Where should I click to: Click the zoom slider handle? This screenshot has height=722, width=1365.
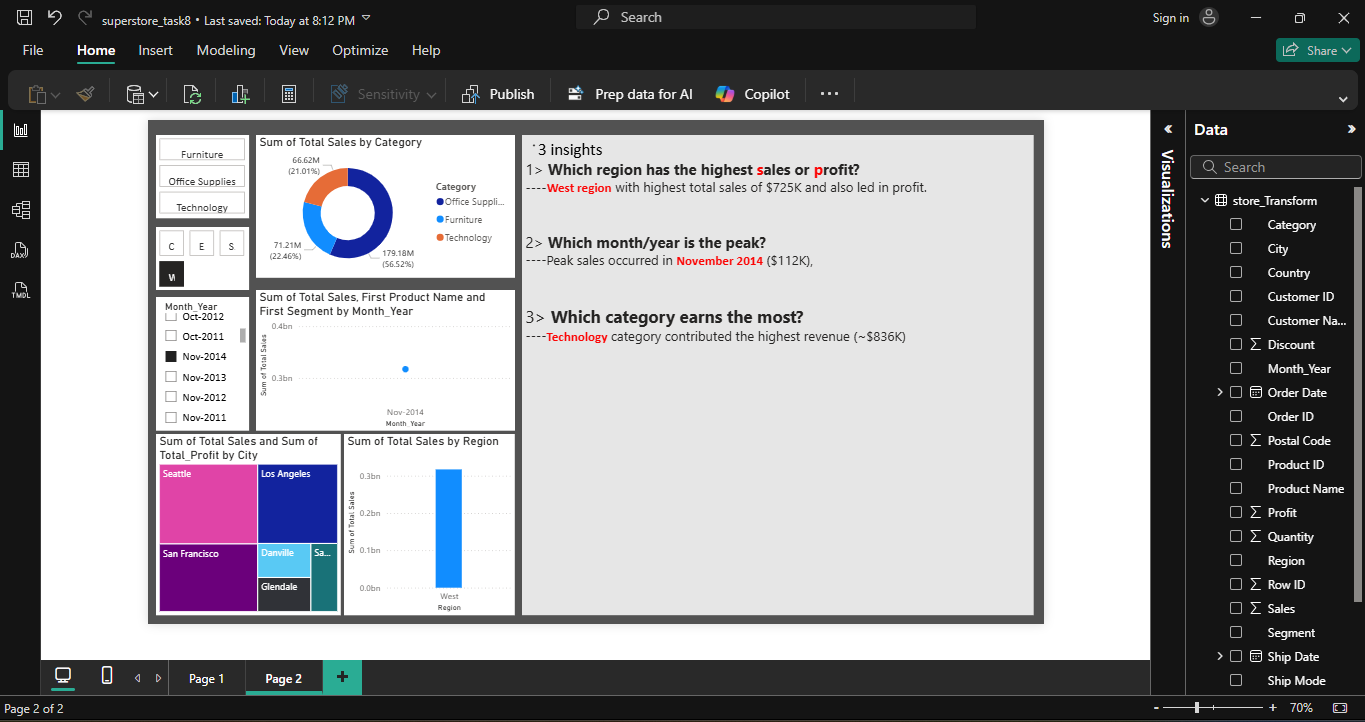tap(1197, 708)
